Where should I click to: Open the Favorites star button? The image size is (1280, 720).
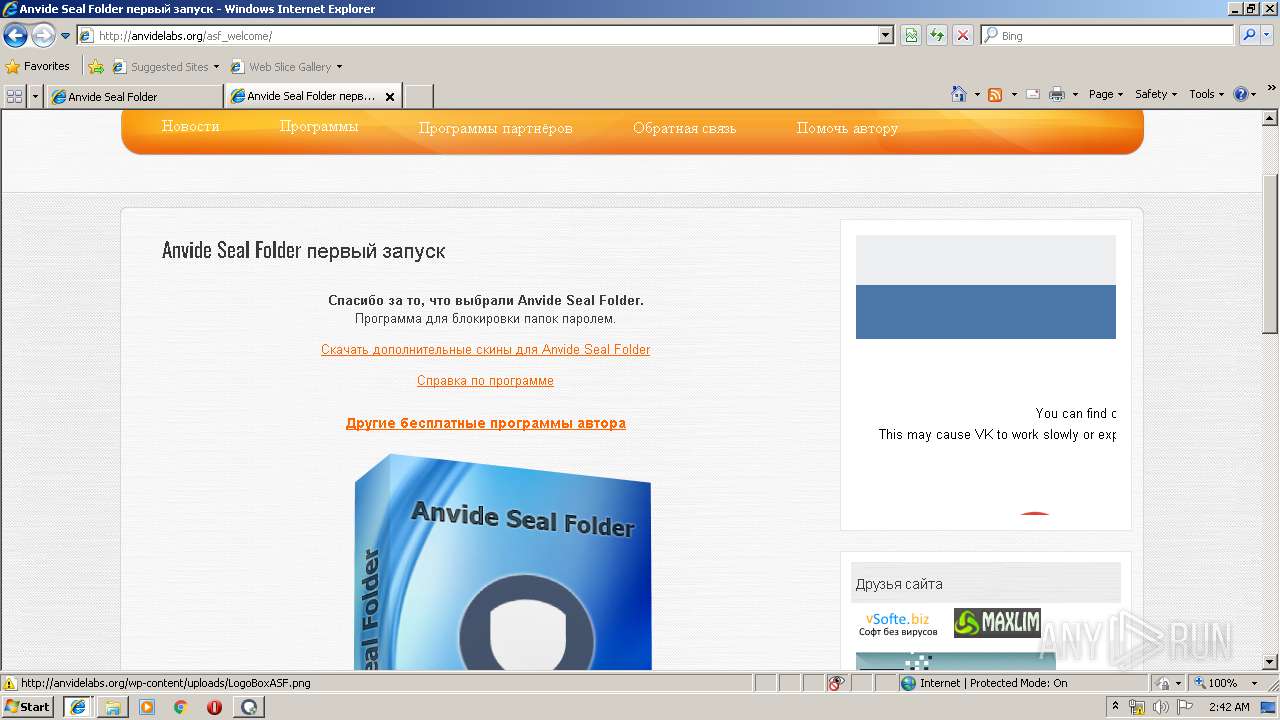click(38, 66)
